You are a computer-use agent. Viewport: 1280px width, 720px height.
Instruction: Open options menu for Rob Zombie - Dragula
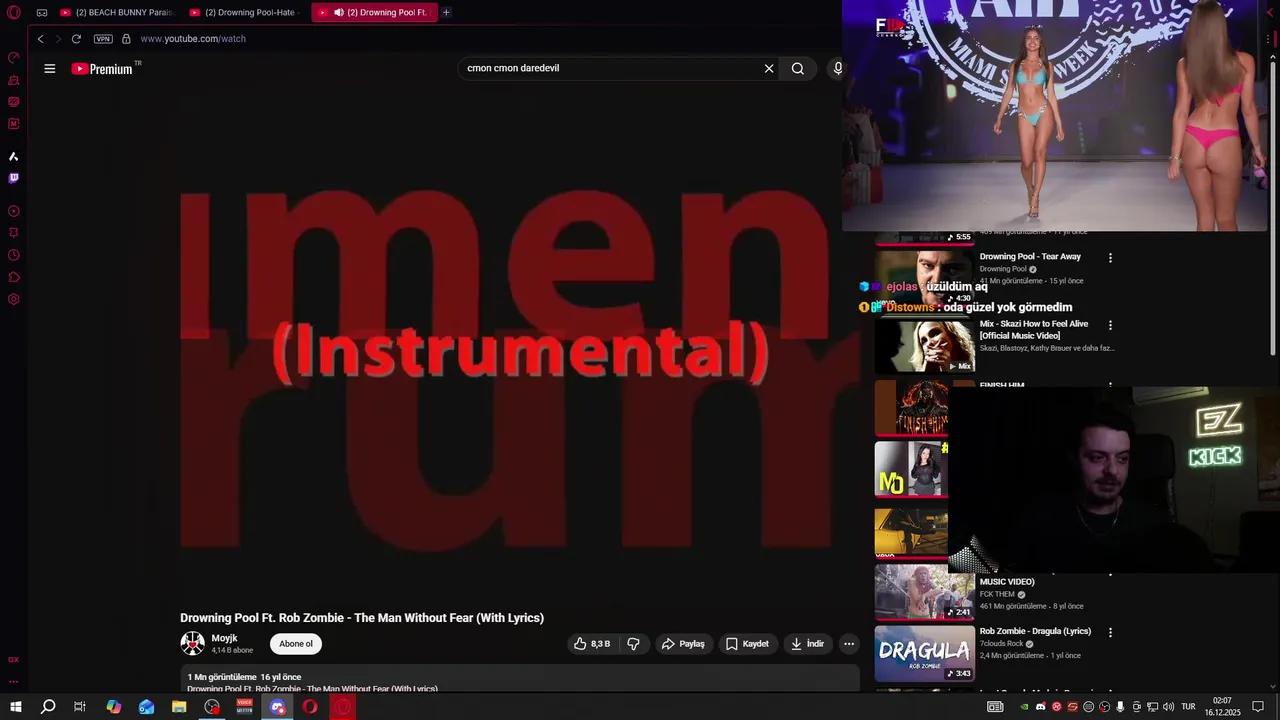point(1110,633)
